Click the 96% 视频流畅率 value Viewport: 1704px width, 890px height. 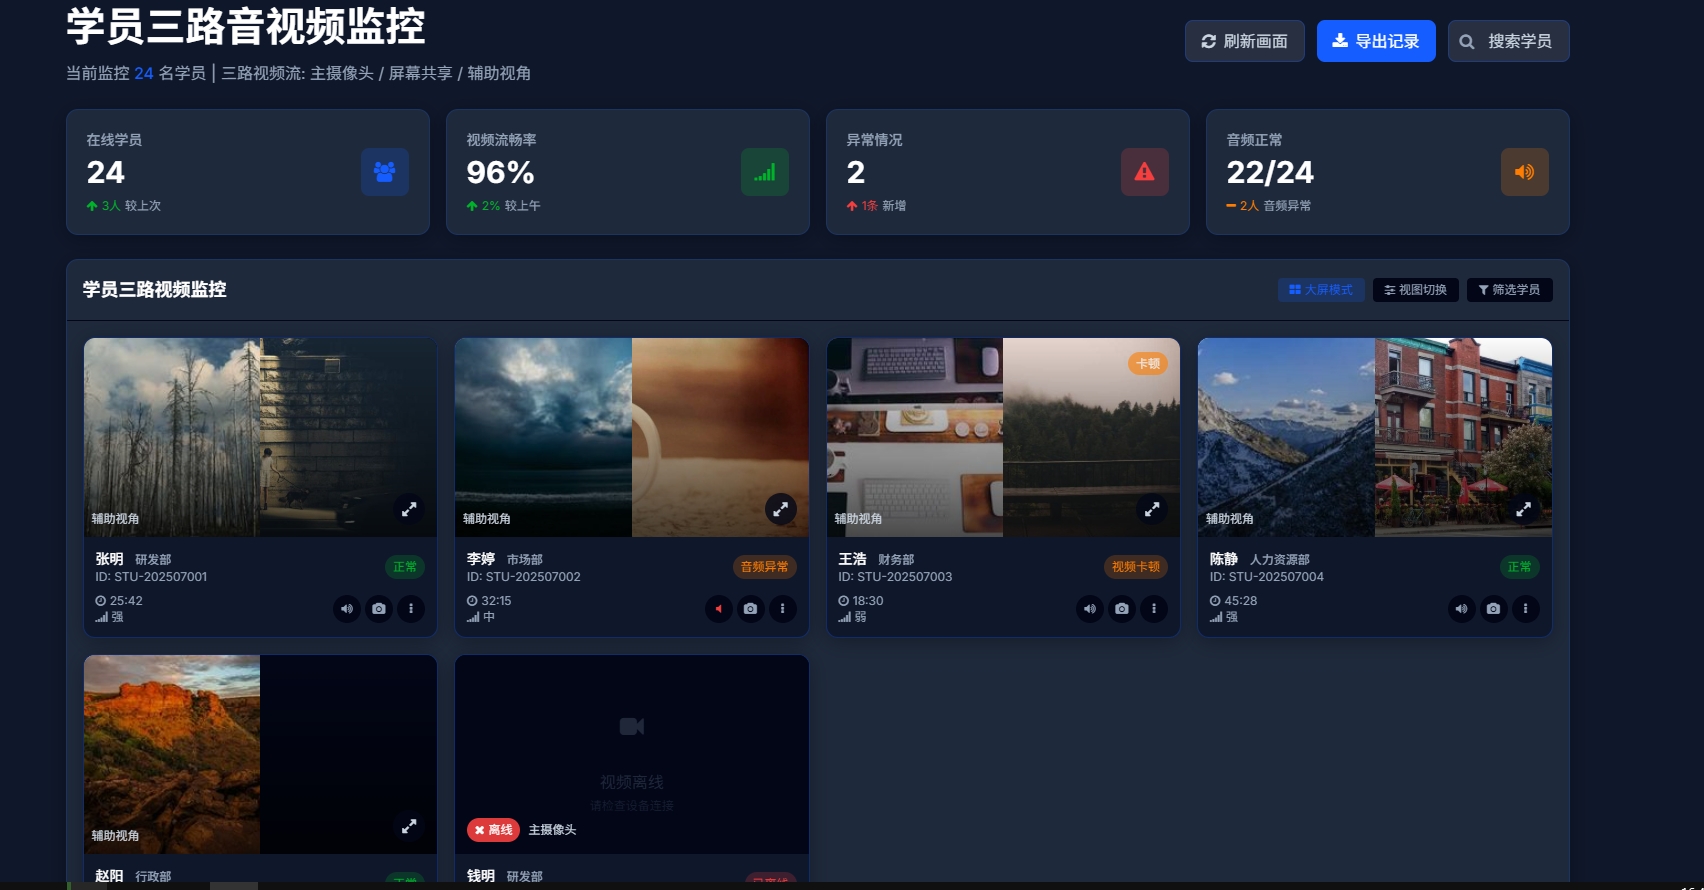click(x=500, y=172)
